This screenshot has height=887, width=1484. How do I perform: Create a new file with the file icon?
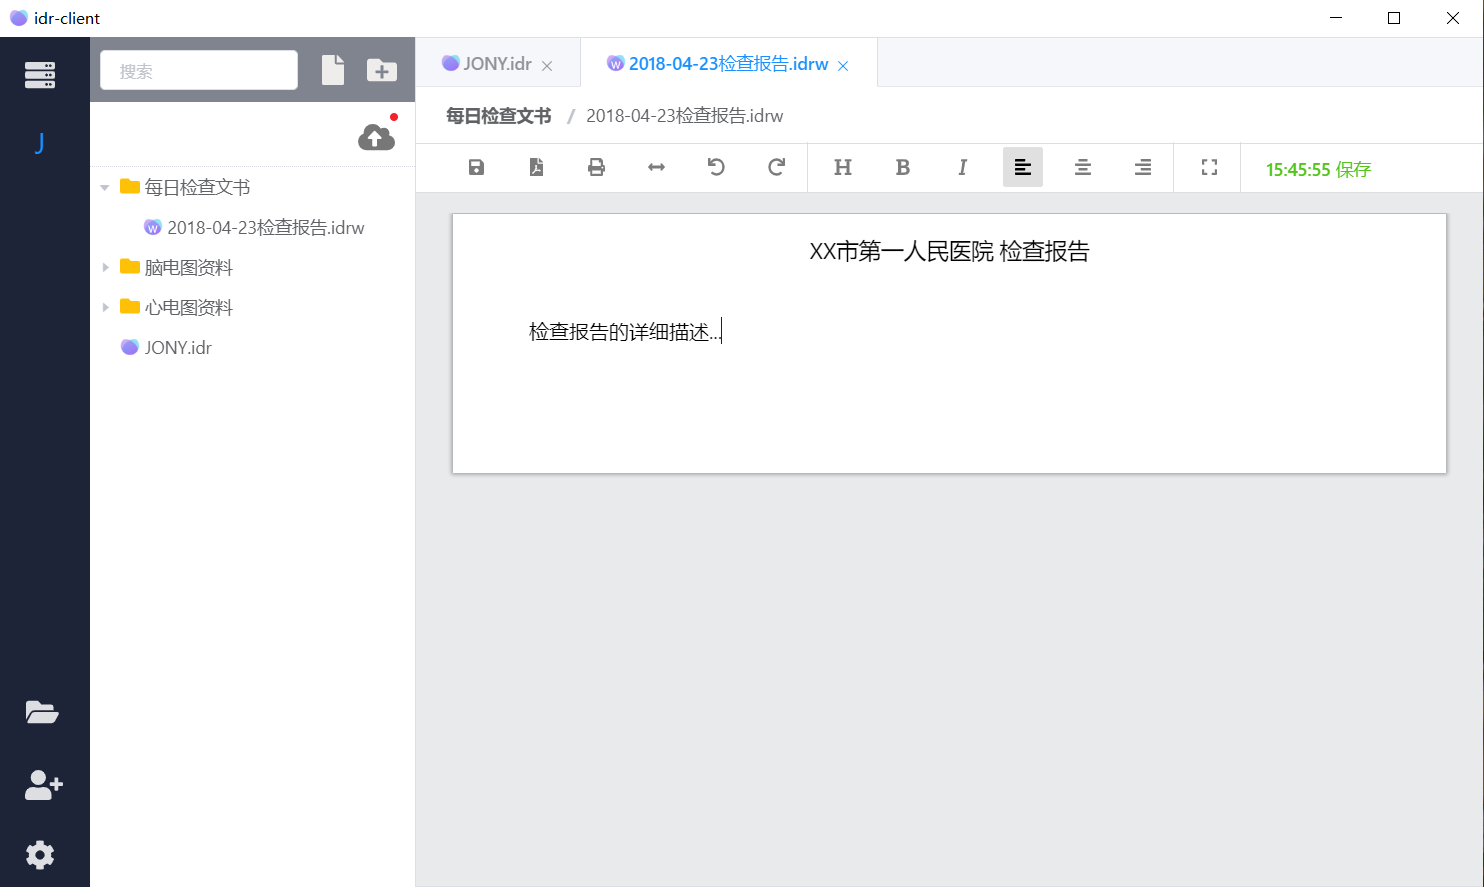tap(333, 70)
